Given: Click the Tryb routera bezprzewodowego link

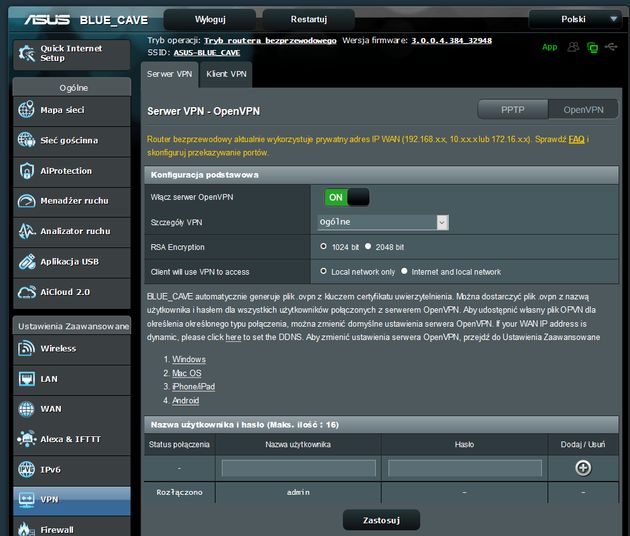Looking at the screenshot, I should 270,41.
